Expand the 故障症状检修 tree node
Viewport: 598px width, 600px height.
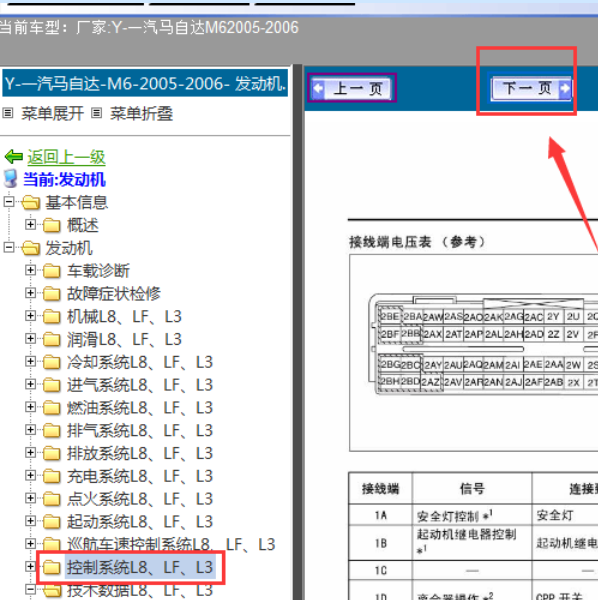pyautogui.click(x=30, y=293)
